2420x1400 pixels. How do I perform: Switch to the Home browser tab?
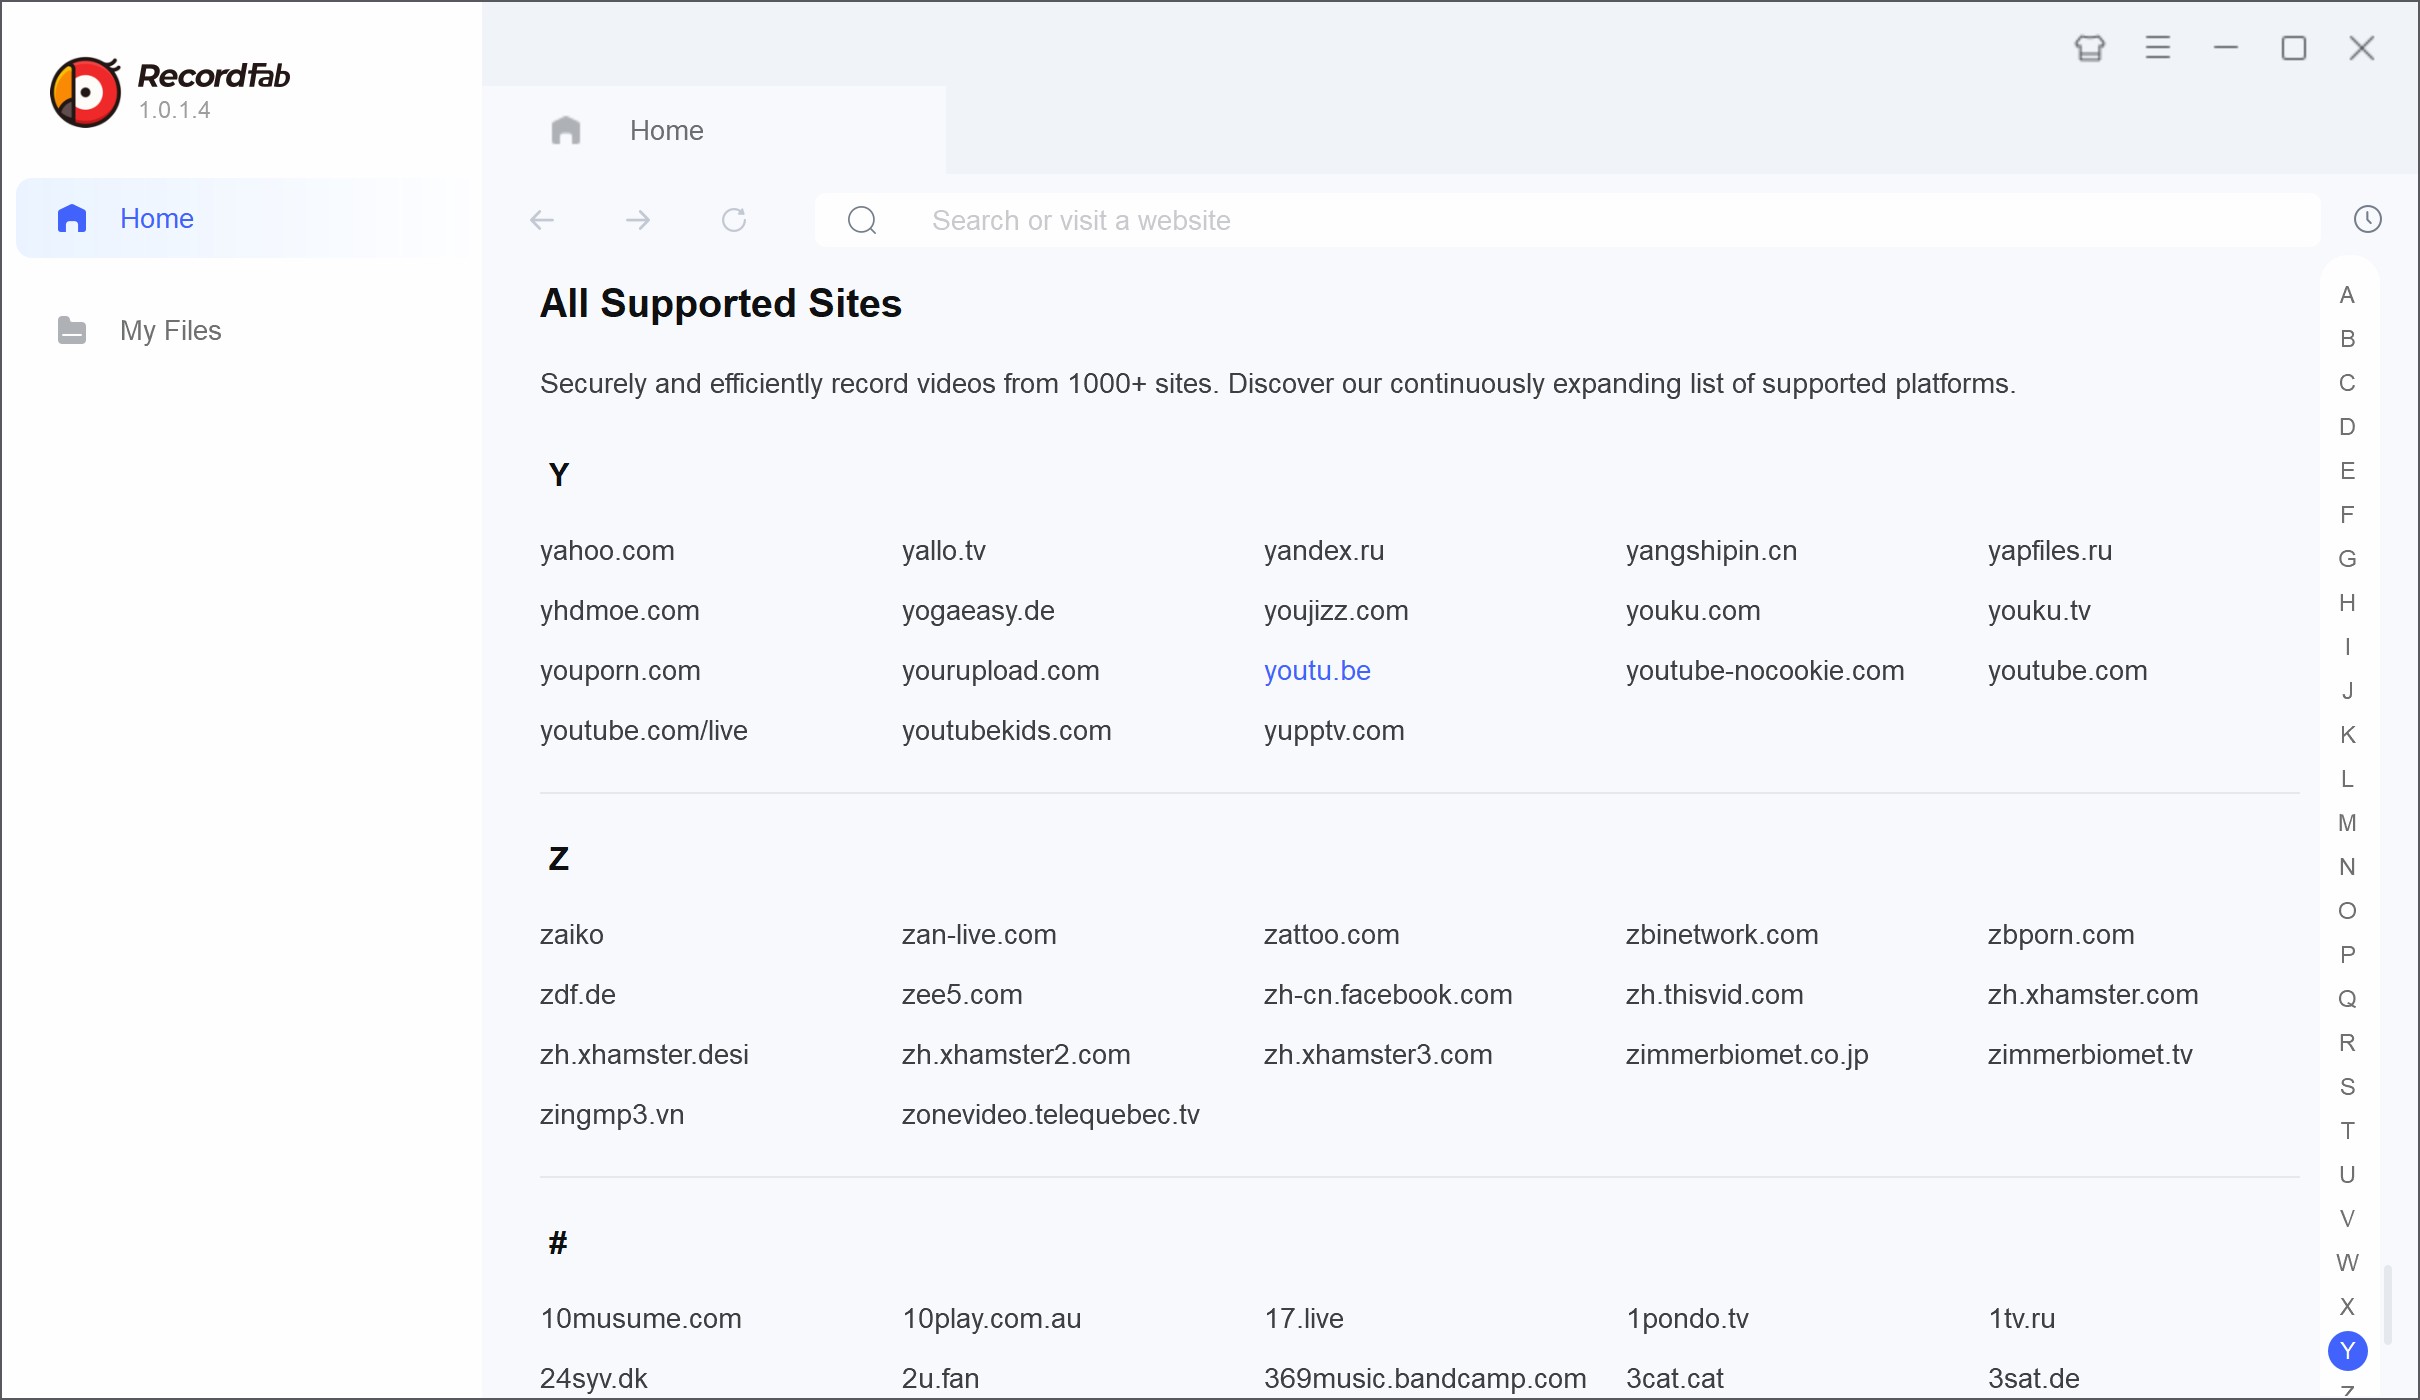[x=714, y=130]
